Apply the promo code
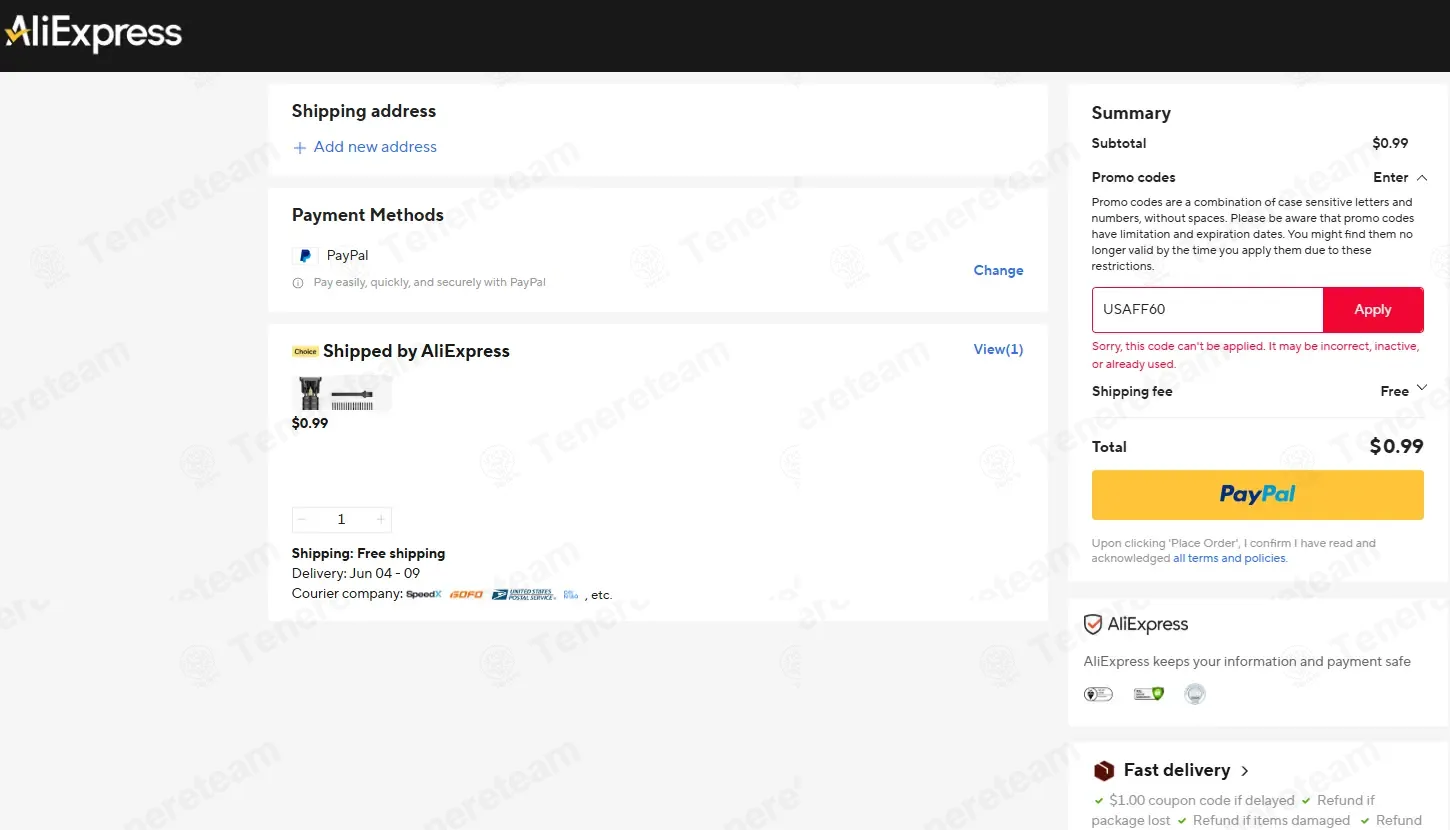The image size is (1450, 830). coord(1373,310)
